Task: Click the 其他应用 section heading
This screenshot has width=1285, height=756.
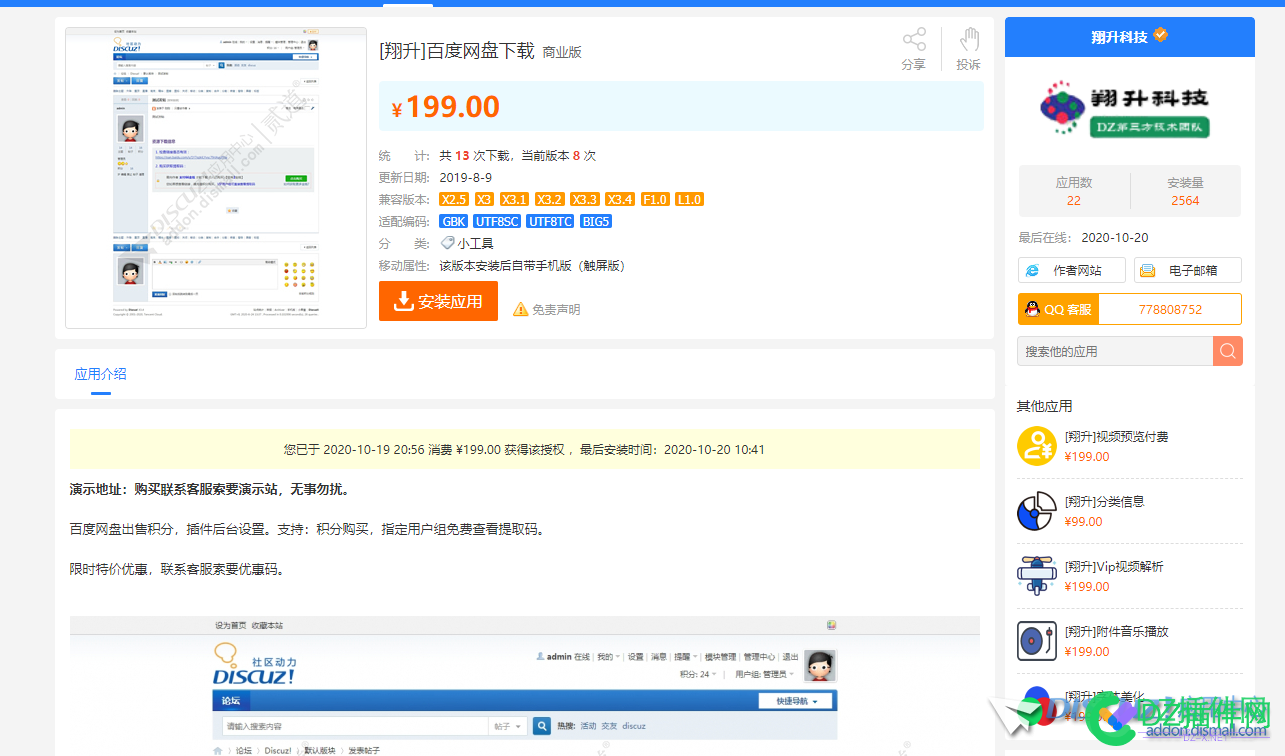Action: coord(1044,406)
